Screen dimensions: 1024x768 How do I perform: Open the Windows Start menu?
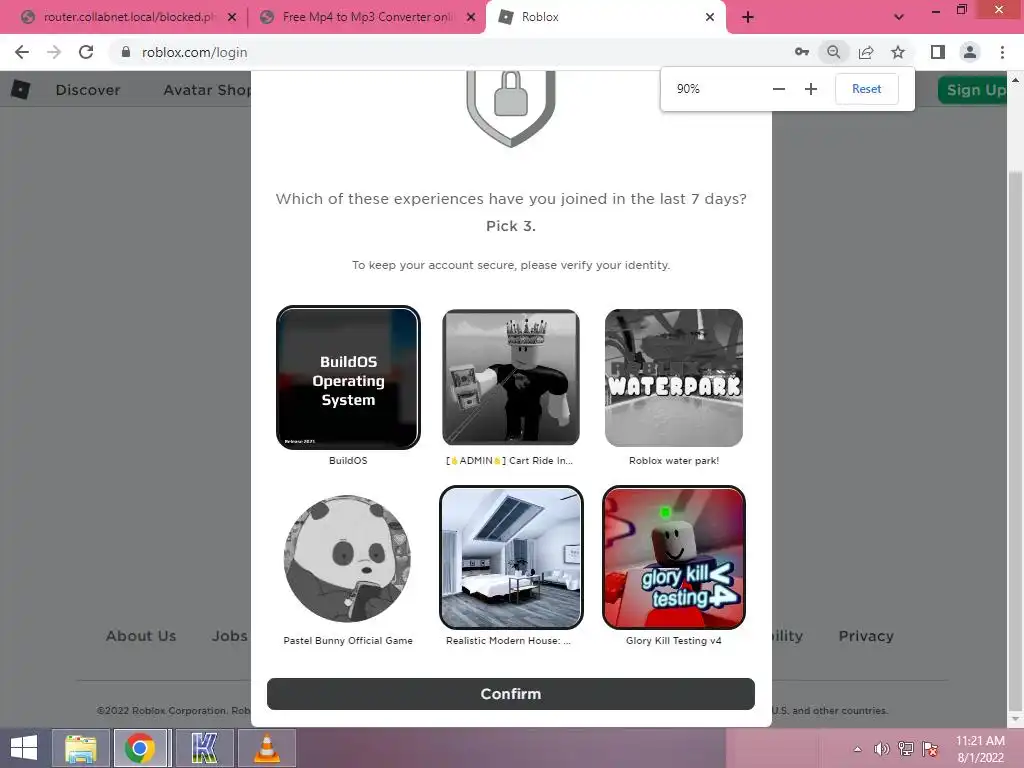(x=24, y=748)
